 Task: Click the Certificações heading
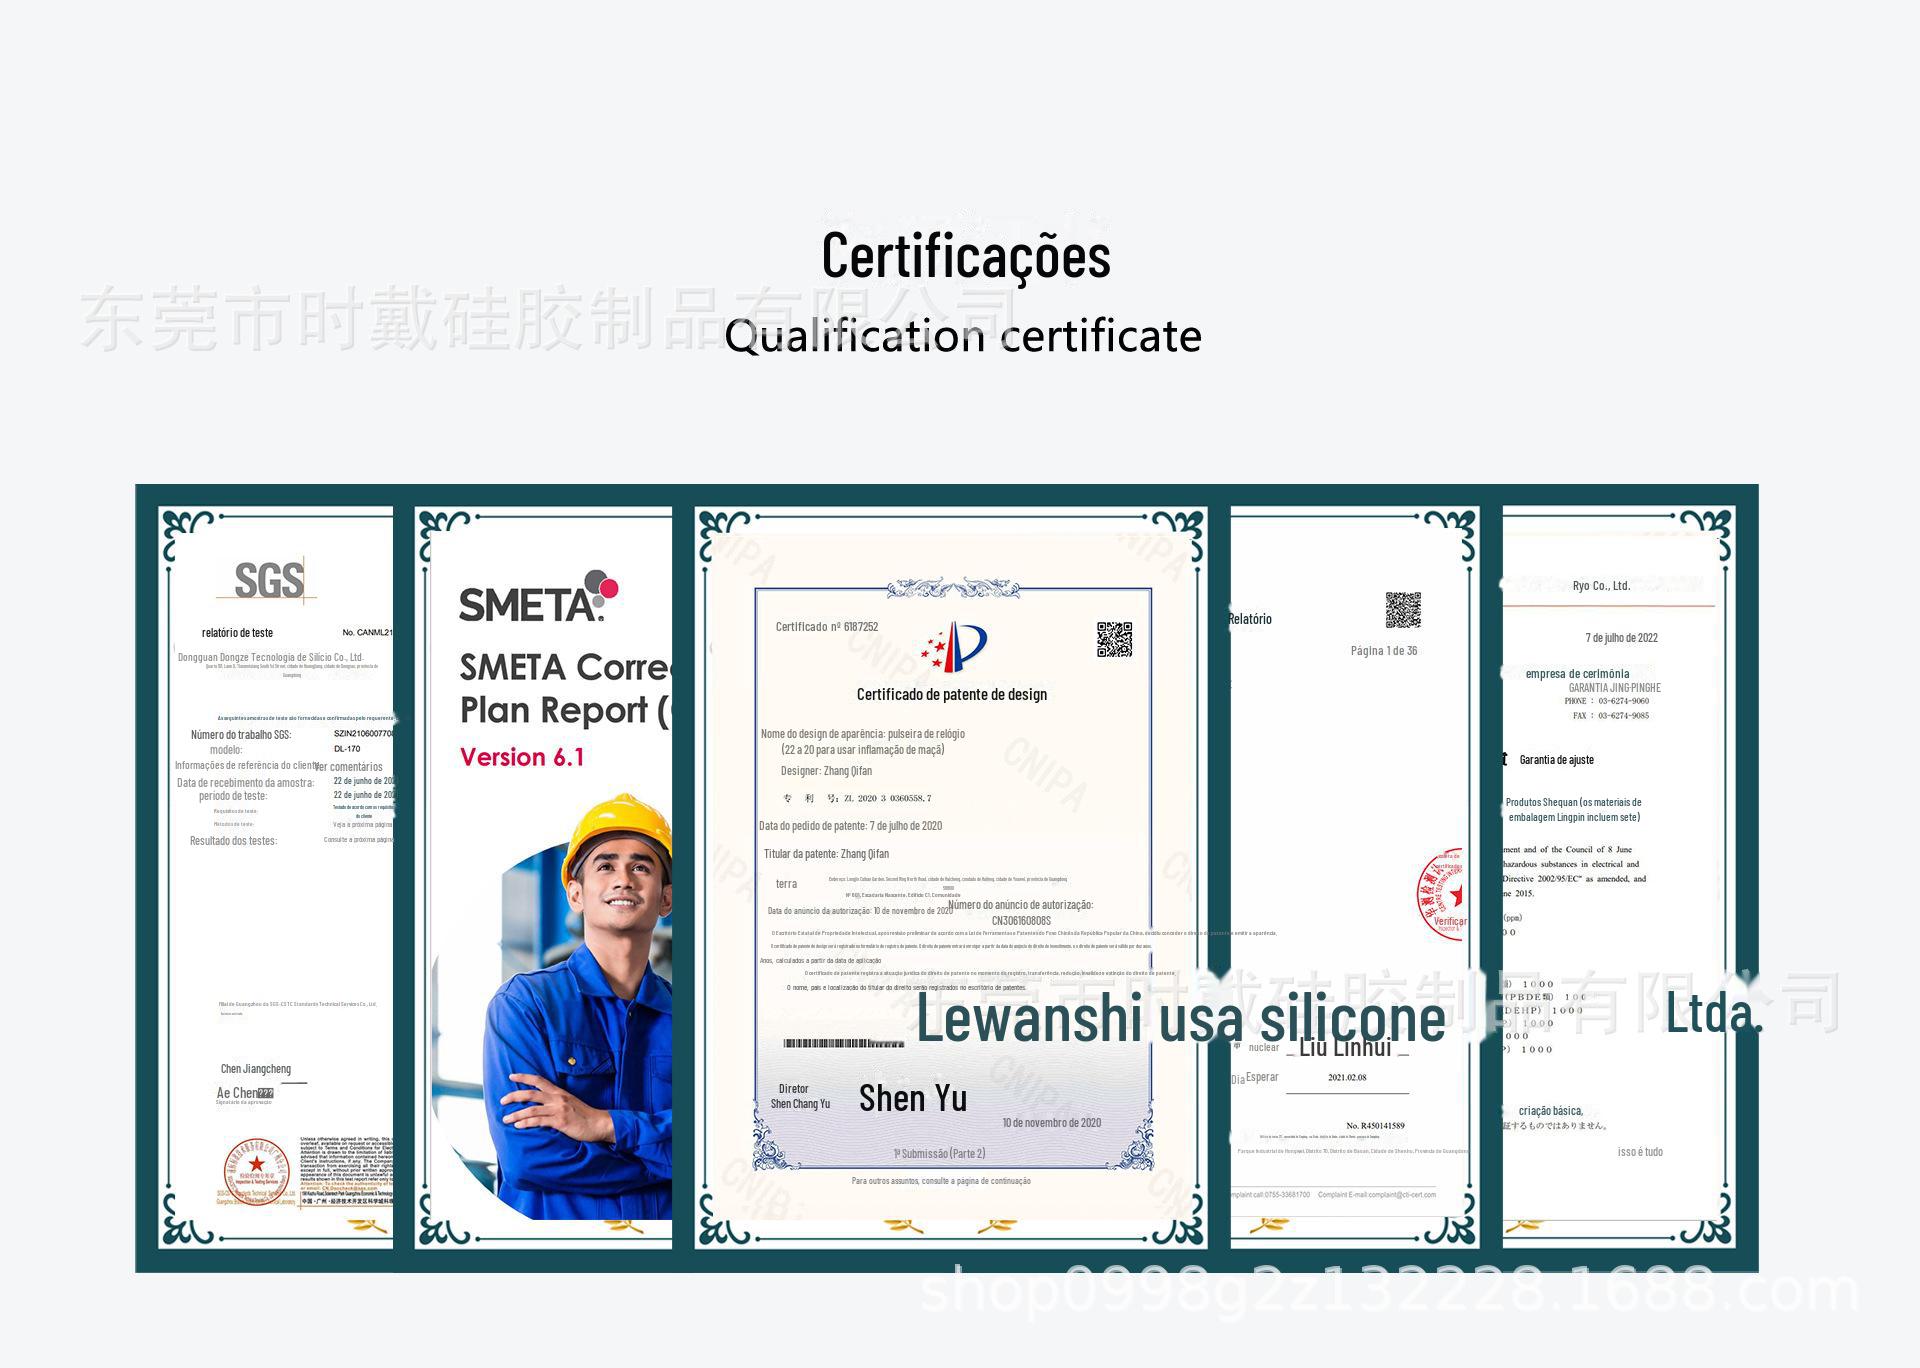coord(965,256)
